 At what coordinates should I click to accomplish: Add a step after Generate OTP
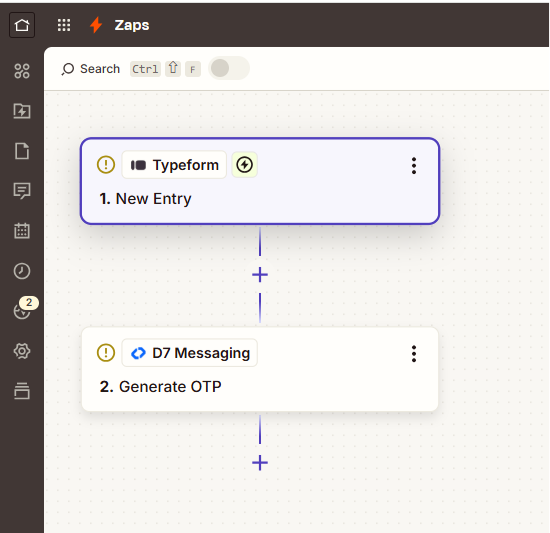coord(260,463)
